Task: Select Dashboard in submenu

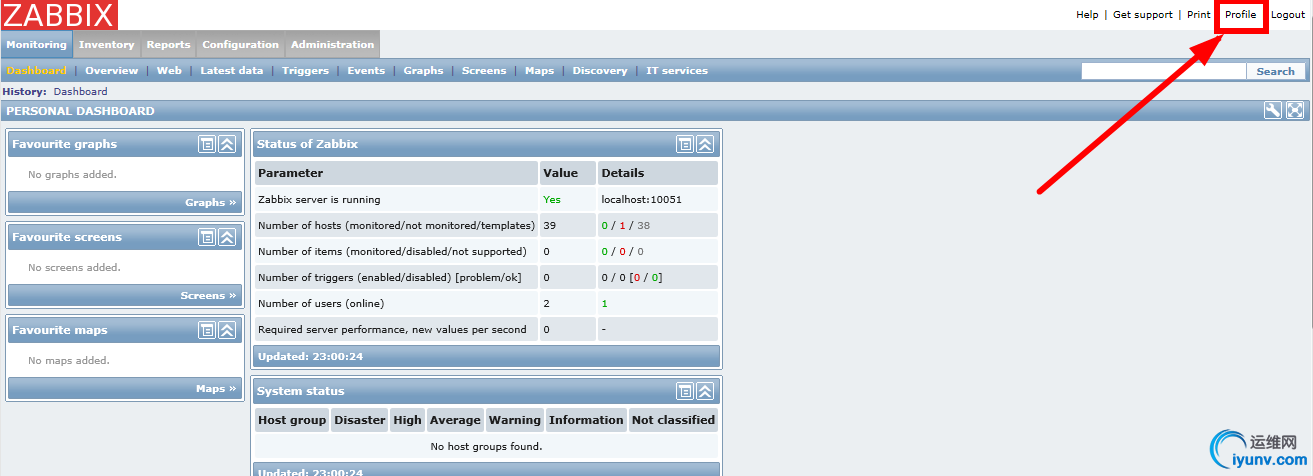Action: tap(36, 71)
